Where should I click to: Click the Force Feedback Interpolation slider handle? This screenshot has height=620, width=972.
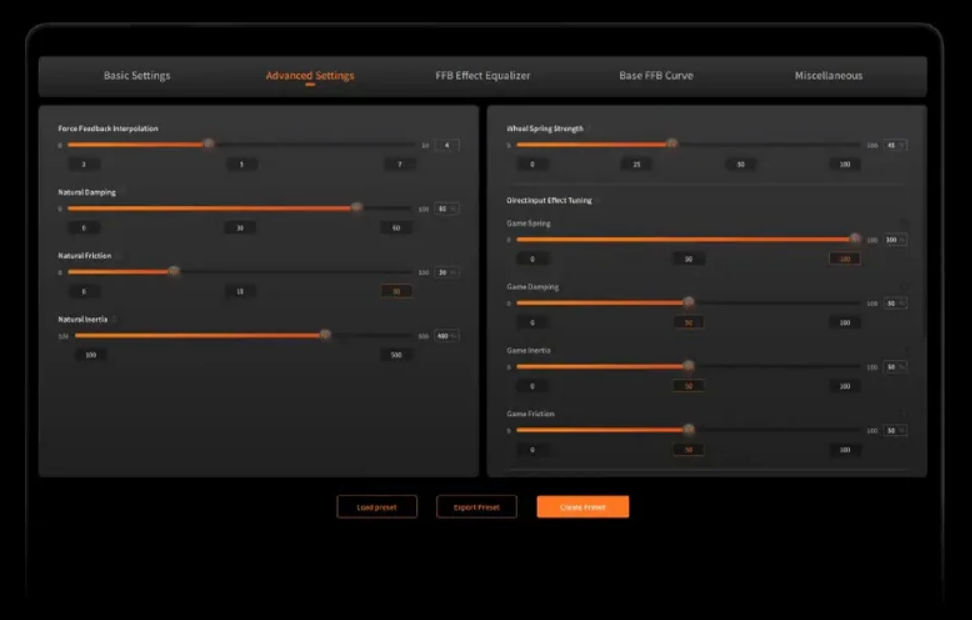coord(208,144)
